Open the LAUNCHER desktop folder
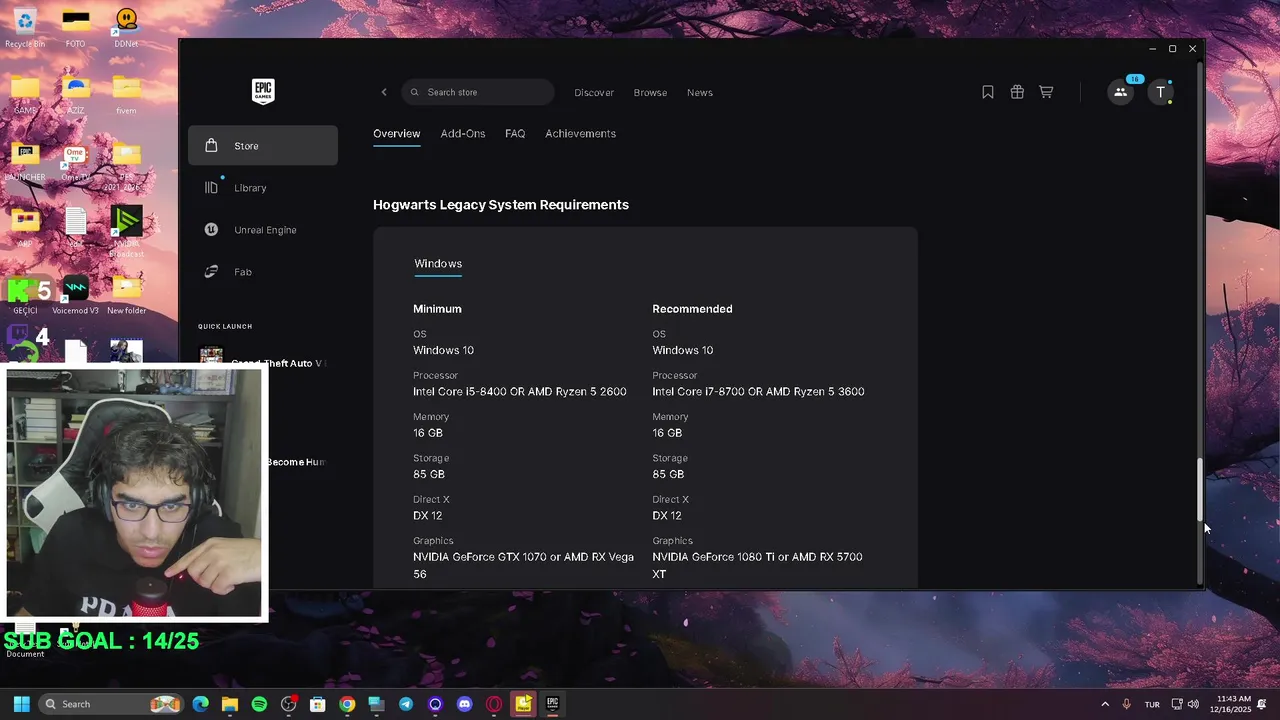This screenshot has width=1280, height=720. pyautogui.click(x=25, y=161)
